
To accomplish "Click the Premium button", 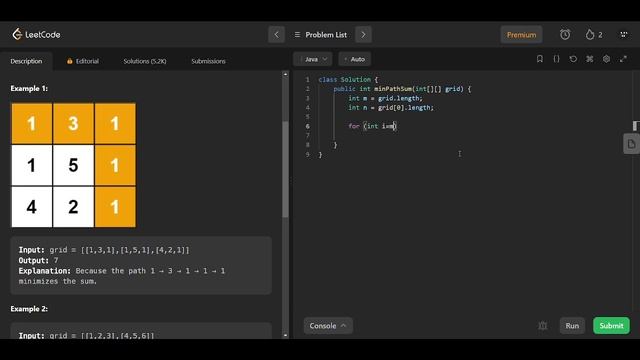I will pyautogui.click(x=521, y=35).
